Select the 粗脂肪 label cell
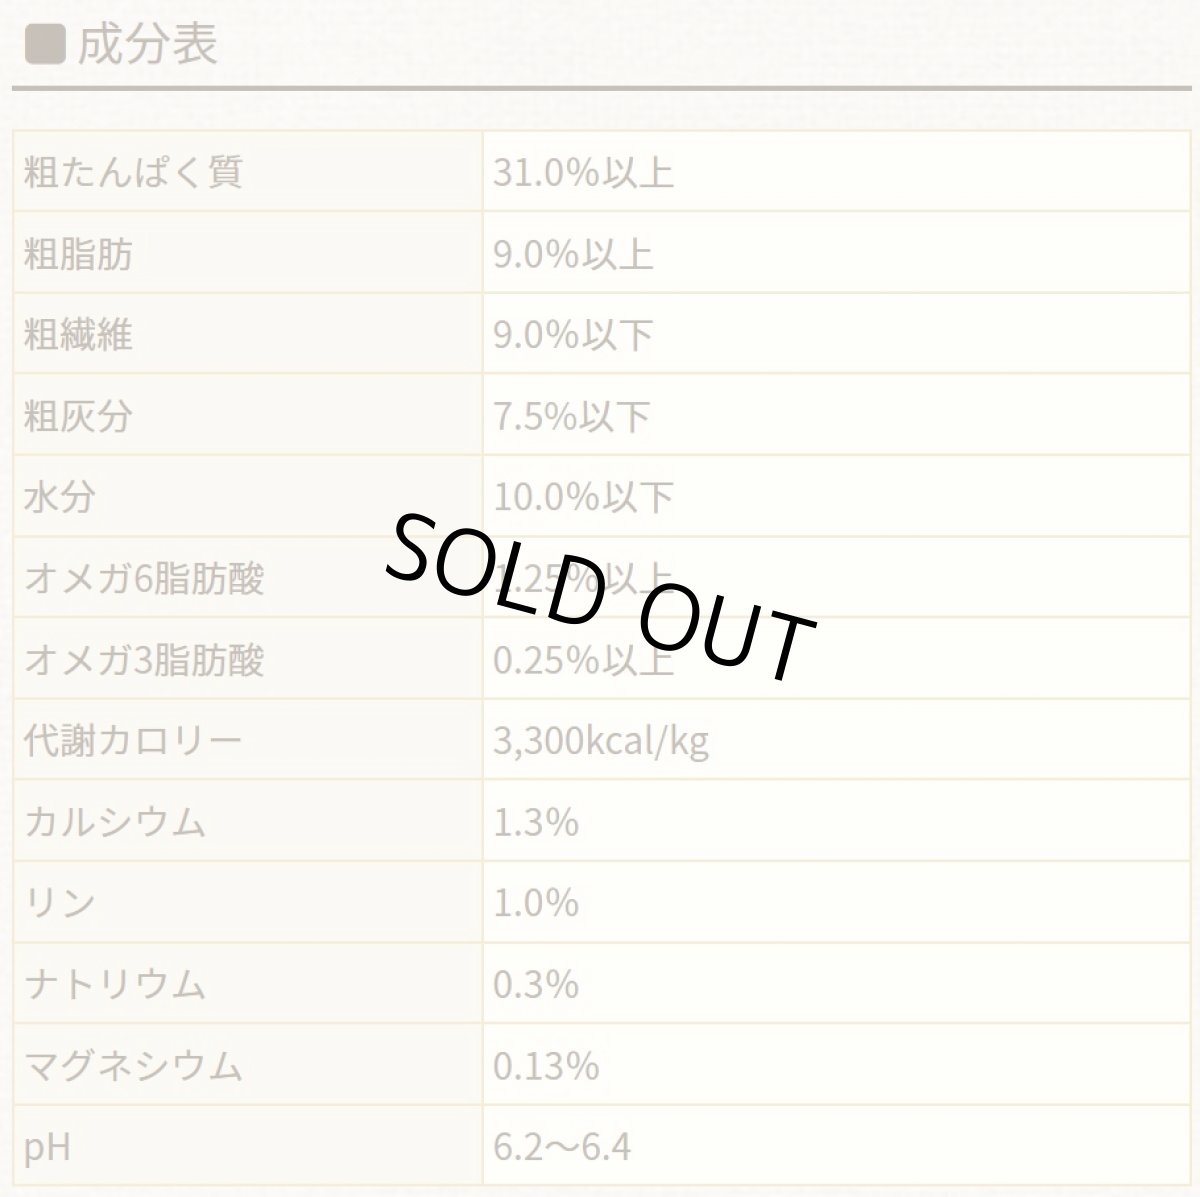The width and height of the screenshot is (1200, 1197). tap(78, 254)
